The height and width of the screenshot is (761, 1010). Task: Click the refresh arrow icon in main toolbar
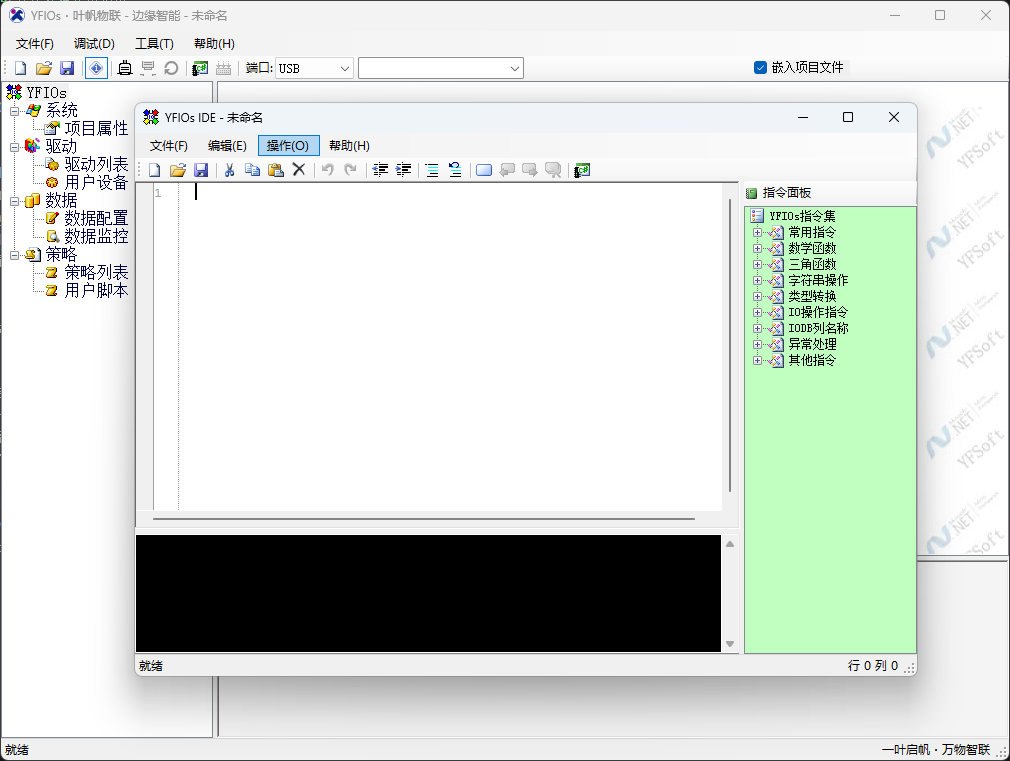click(171, 68)
